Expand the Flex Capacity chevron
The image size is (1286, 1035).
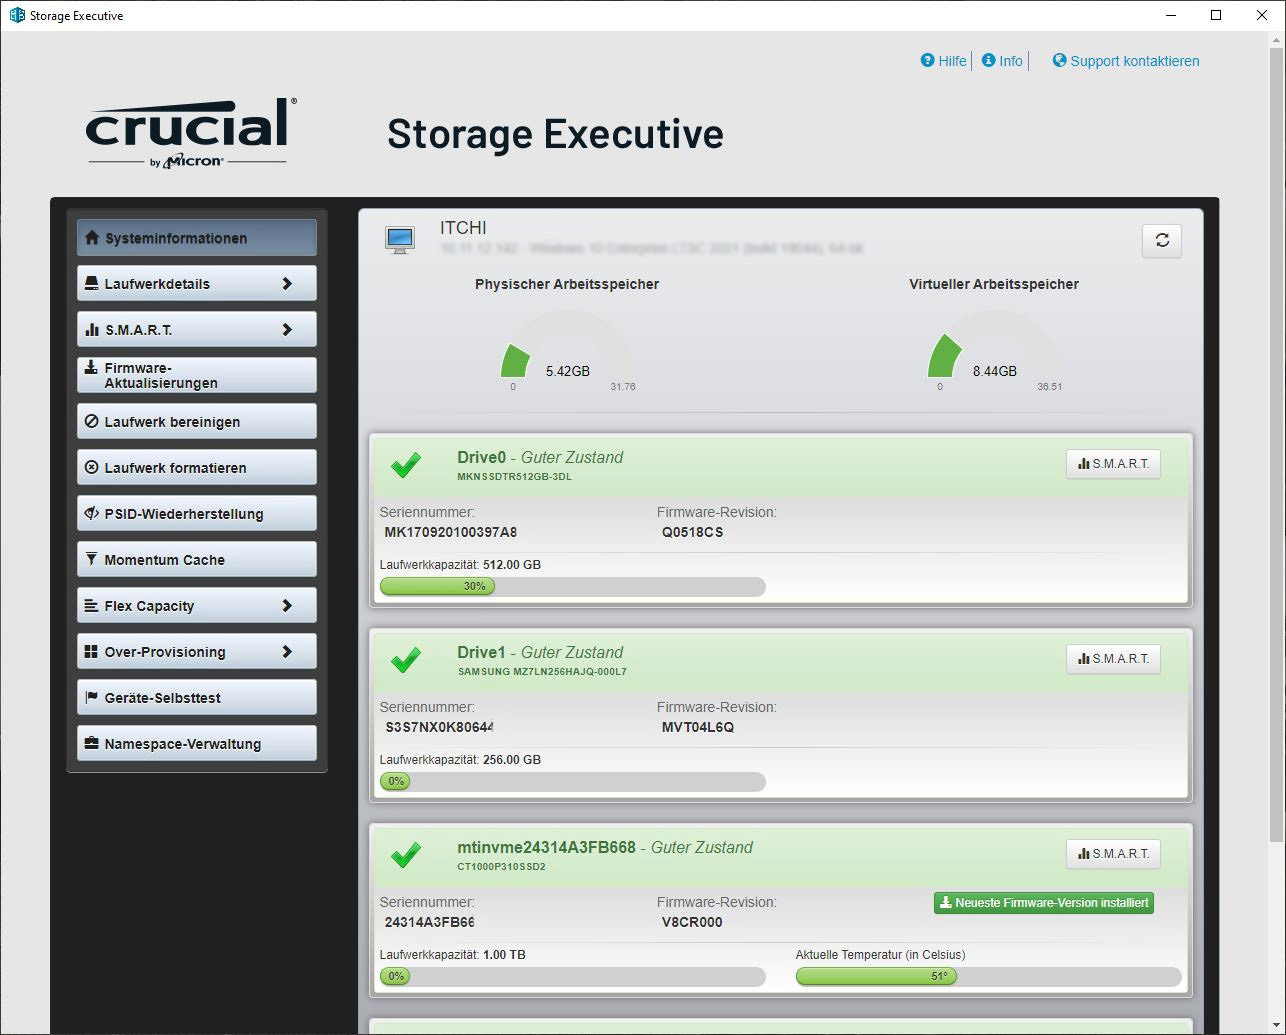[x=287, y=606]
